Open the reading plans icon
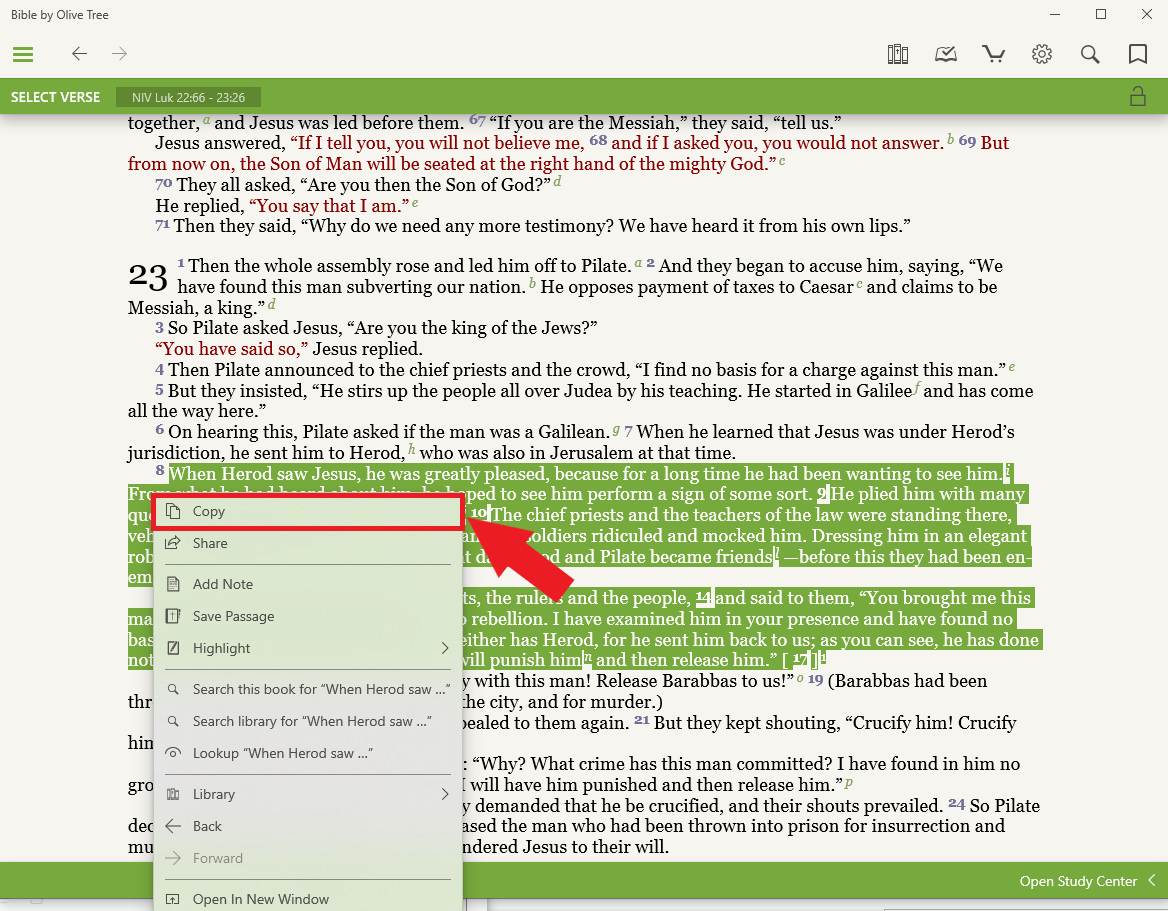The height and width of the screenshot is (911, 1168). [x=946, y=54]
